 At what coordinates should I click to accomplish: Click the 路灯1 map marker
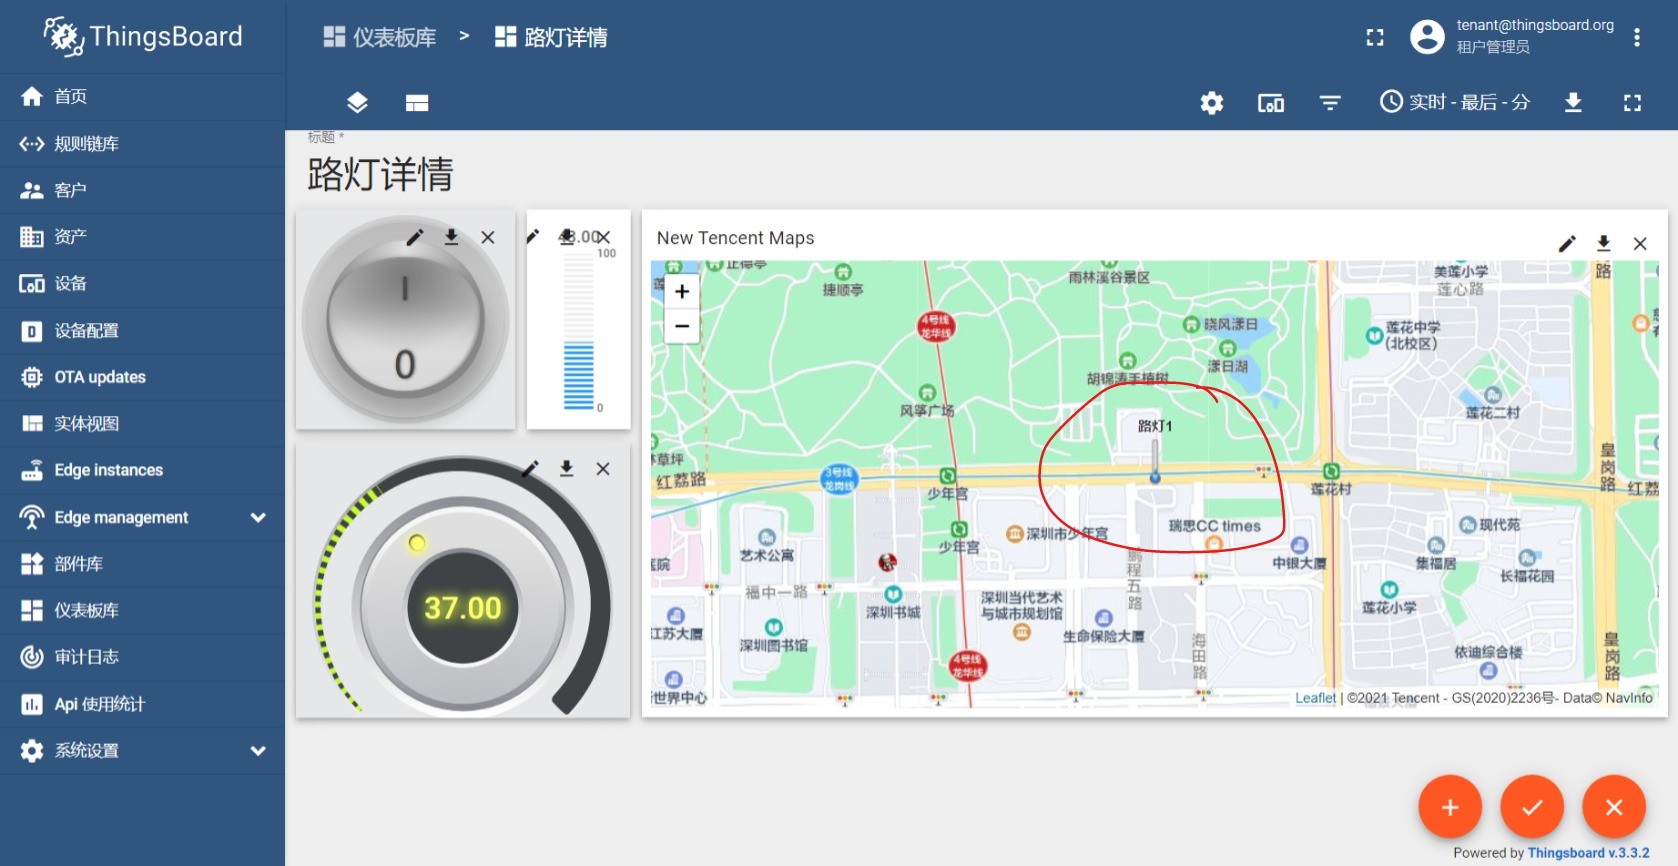1155,461
